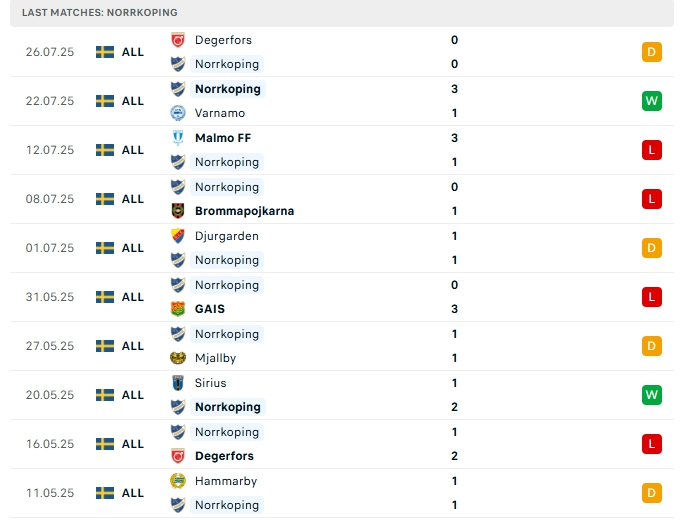Click the Varnamo club crest icon
Image resolution: width=686 pixels, height=520 pixels.
point(178,113)
